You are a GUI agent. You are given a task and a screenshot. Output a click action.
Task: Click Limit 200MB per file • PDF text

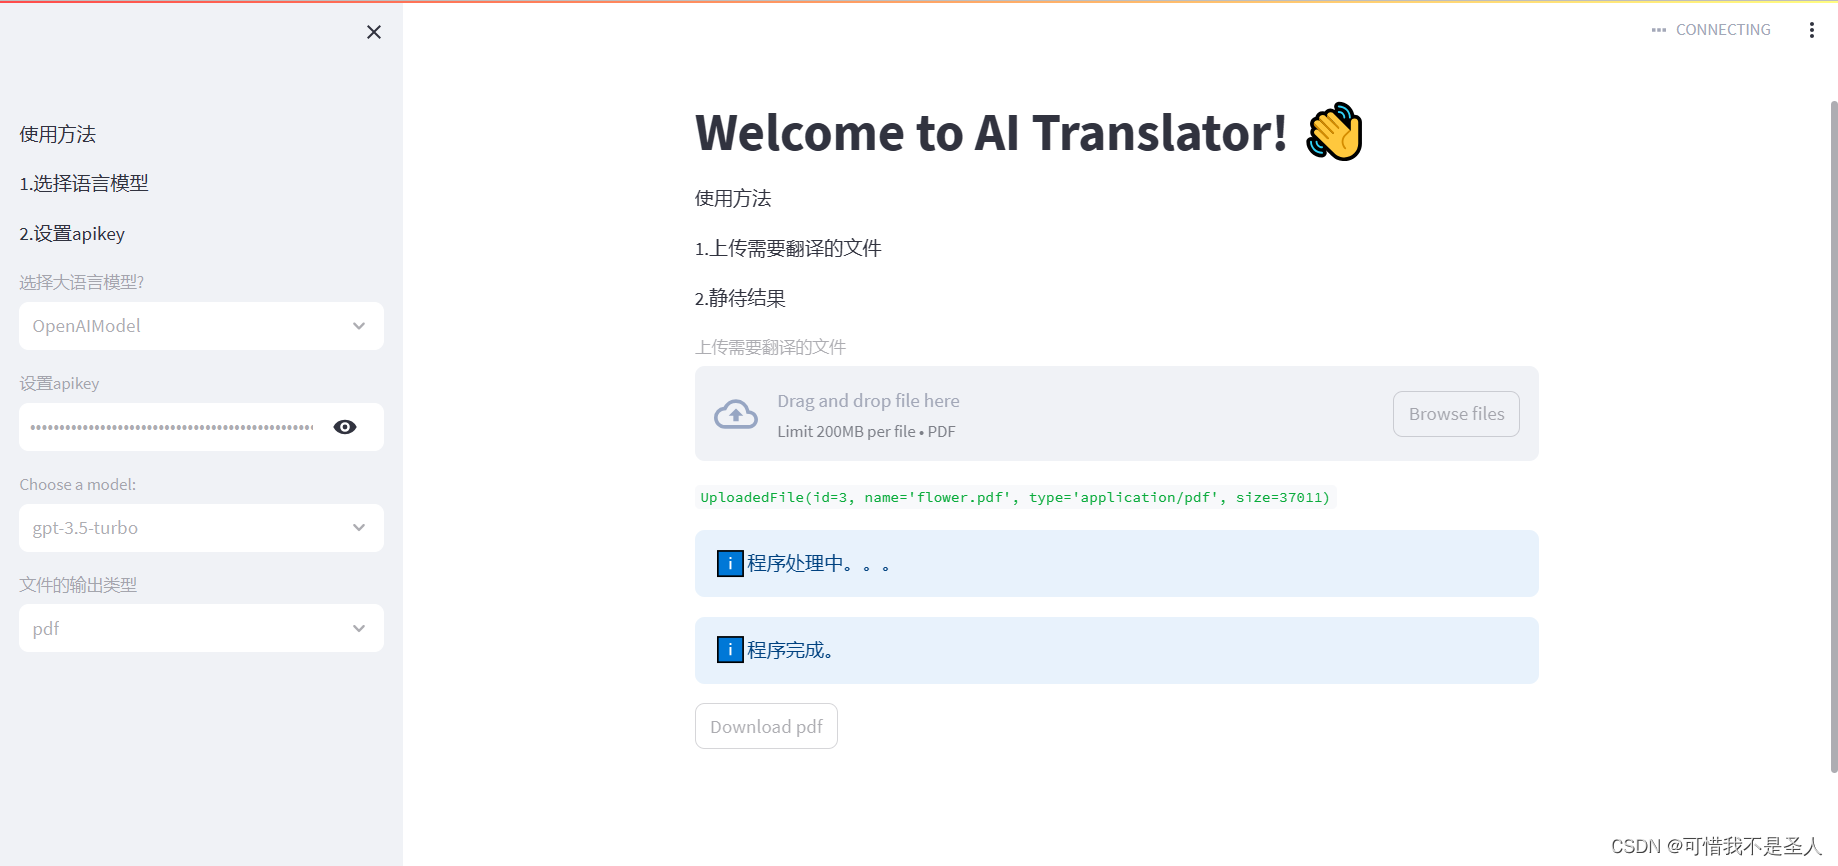(x=866, y=432)
